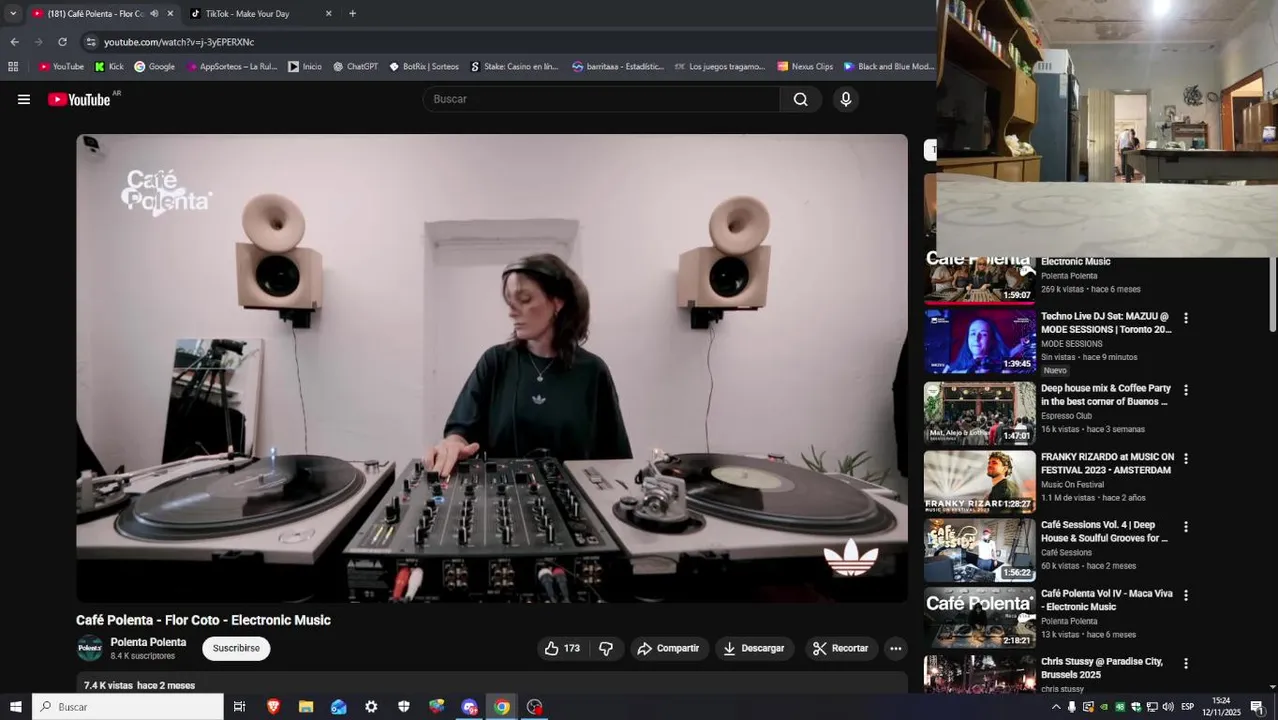Open the Chrome apps grid shortcut

(x=13, y=67)
